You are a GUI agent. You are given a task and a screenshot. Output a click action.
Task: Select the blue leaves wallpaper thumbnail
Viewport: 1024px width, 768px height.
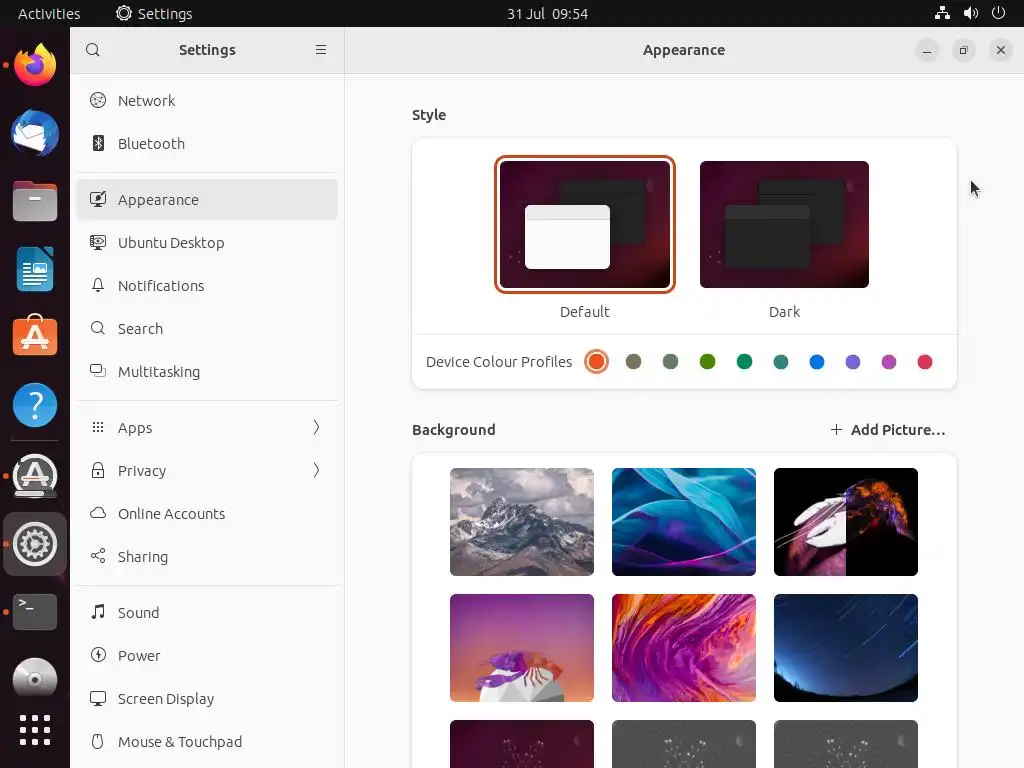click(x=684, y=522)
